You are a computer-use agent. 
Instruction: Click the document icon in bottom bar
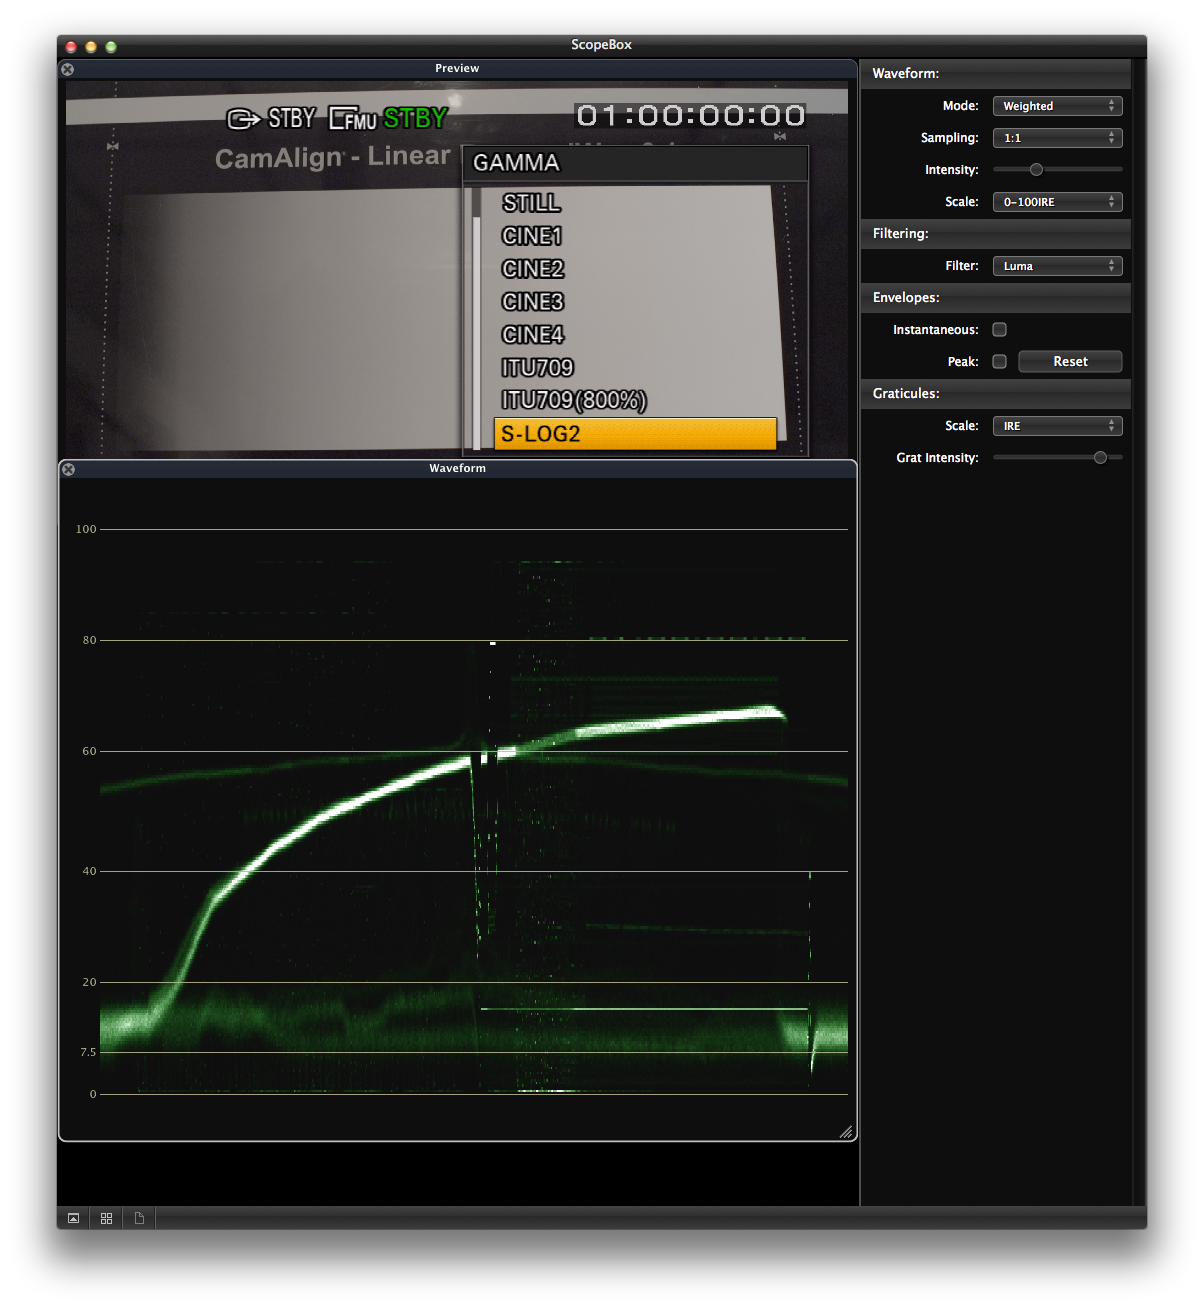pyautogui.click(x=139, y=1218)
